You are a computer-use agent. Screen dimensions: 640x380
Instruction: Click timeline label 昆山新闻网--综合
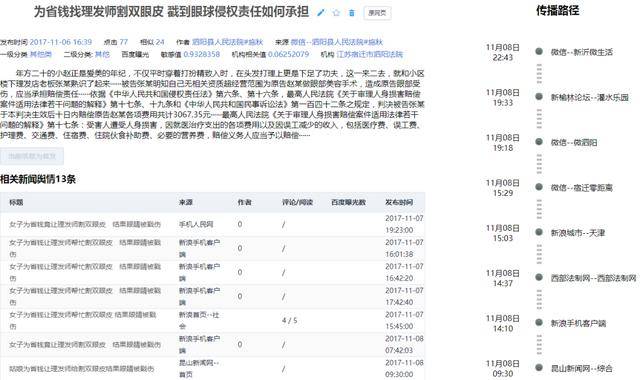582,369
